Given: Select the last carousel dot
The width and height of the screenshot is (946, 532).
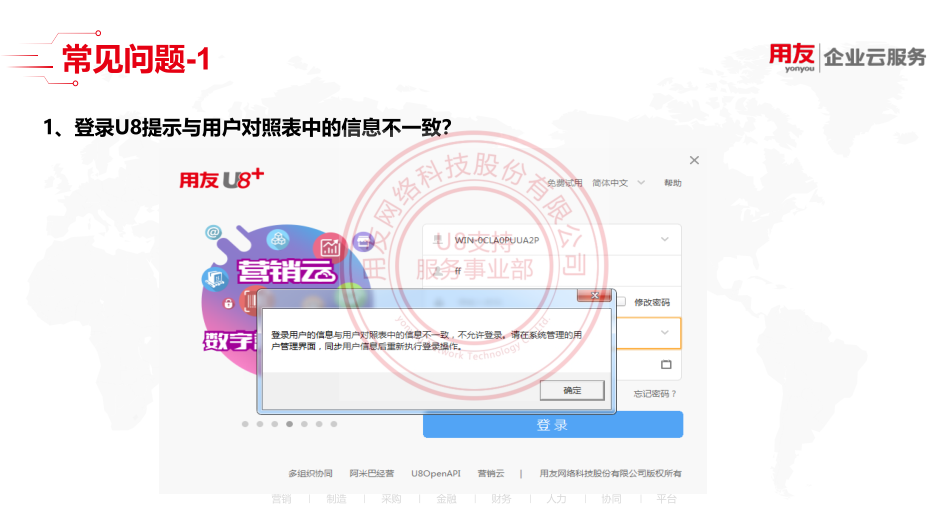Looking at the screenshot, I should pyautogui.click(x=334, y=424).
